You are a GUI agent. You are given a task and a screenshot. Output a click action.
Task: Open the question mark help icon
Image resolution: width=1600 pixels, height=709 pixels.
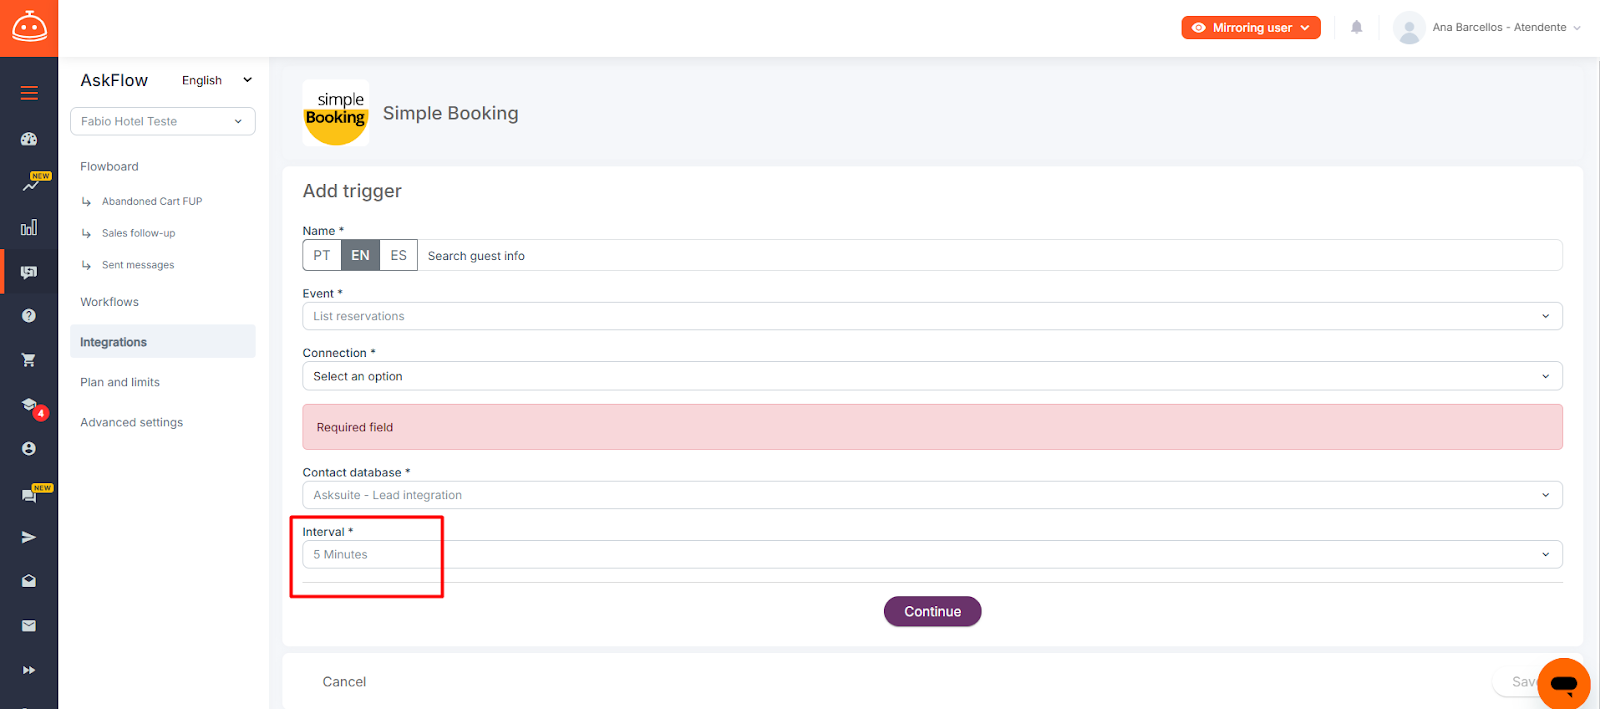coord(29,316)
